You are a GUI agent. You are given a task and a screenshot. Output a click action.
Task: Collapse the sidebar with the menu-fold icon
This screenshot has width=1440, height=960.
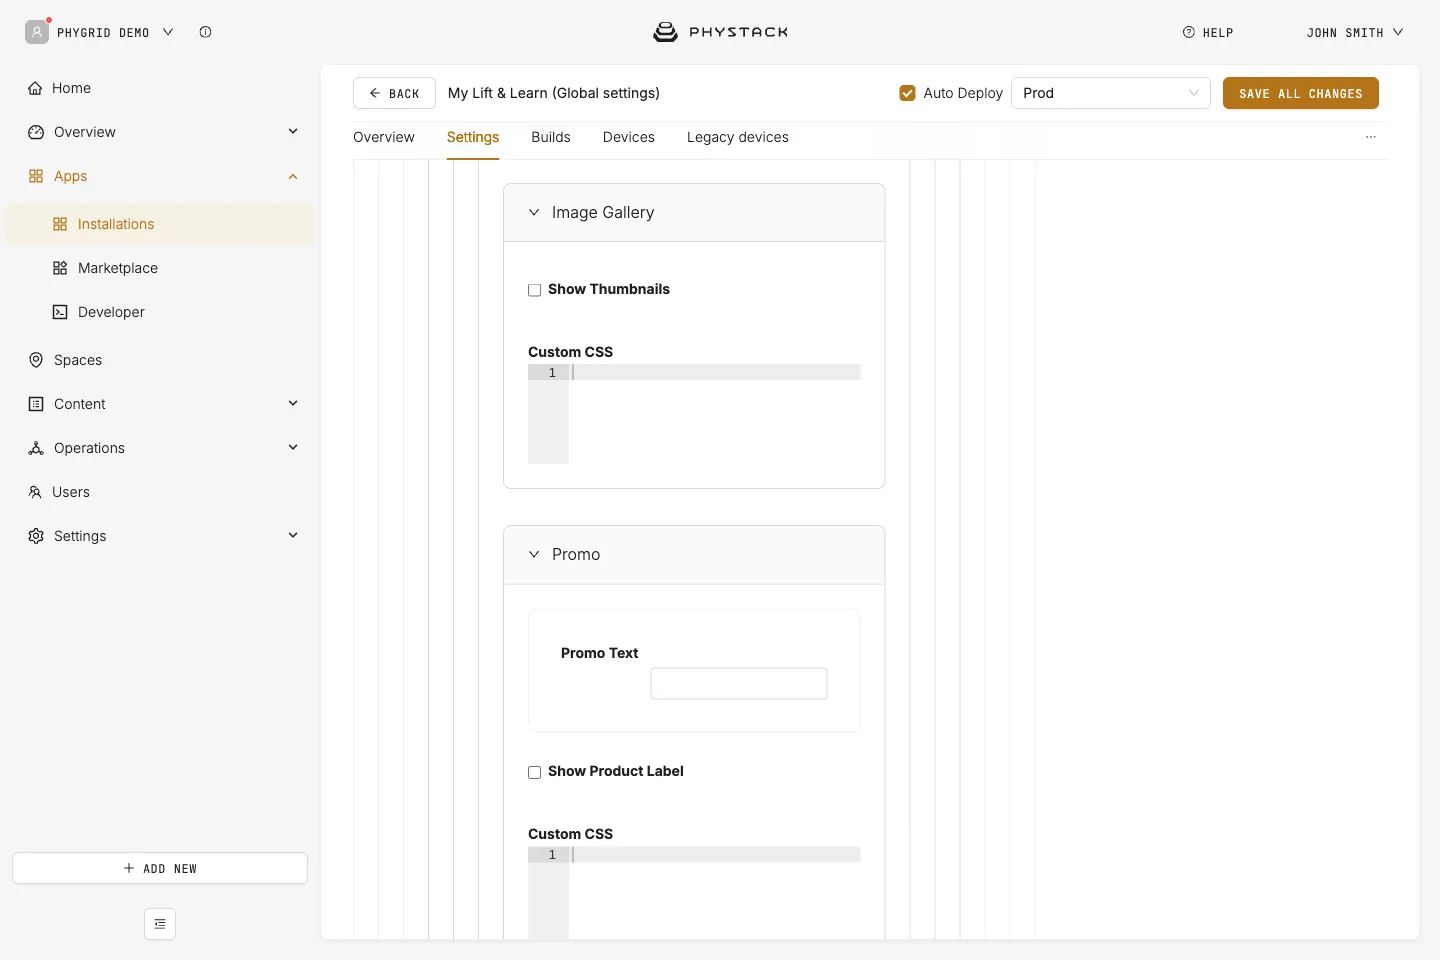tap(160, 924)
